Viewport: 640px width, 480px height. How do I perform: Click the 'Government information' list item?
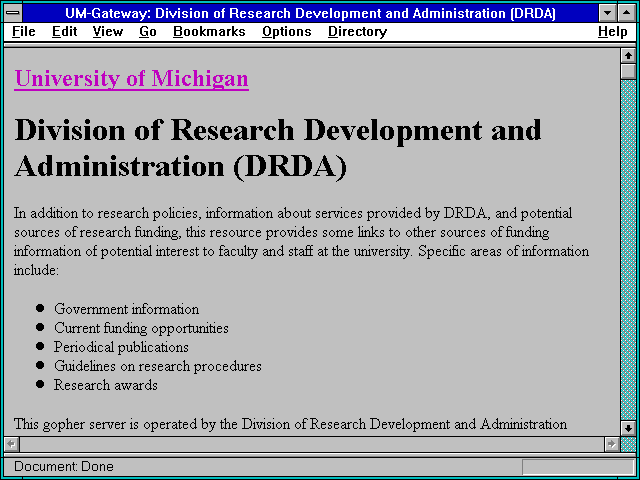[127, 309]
